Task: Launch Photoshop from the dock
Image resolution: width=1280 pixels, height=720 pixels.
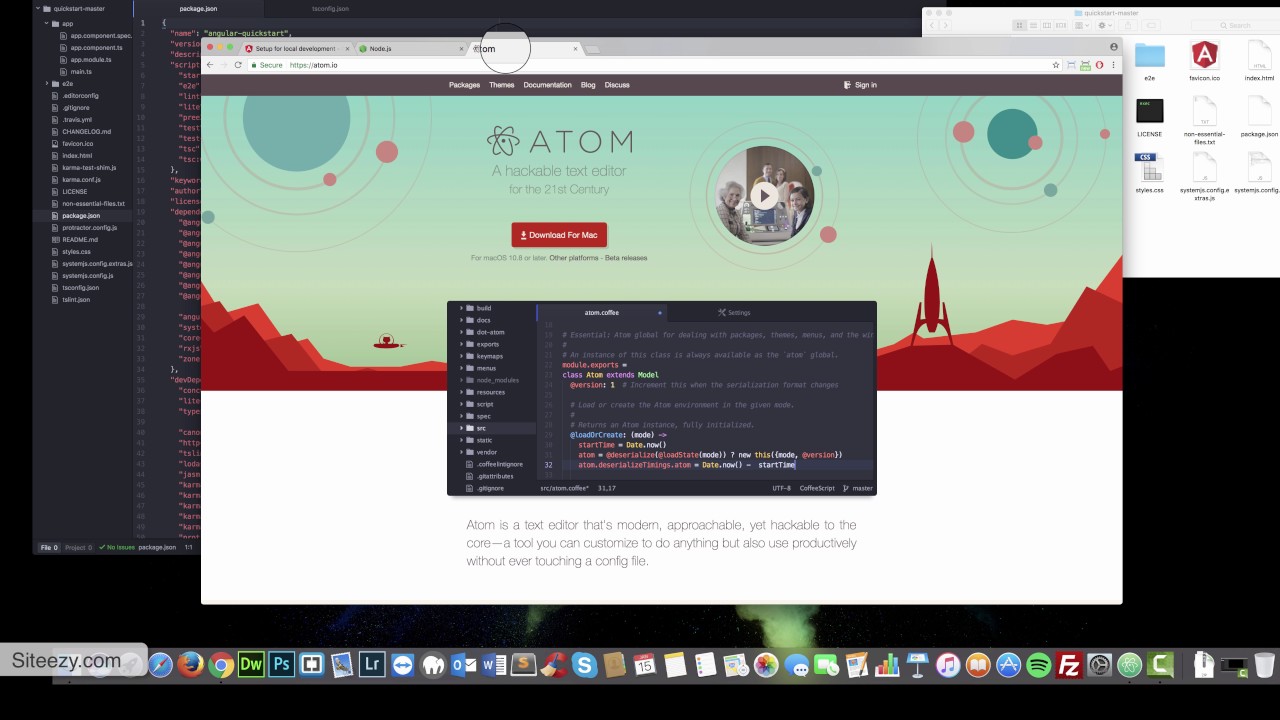Action: coord(281,664)
